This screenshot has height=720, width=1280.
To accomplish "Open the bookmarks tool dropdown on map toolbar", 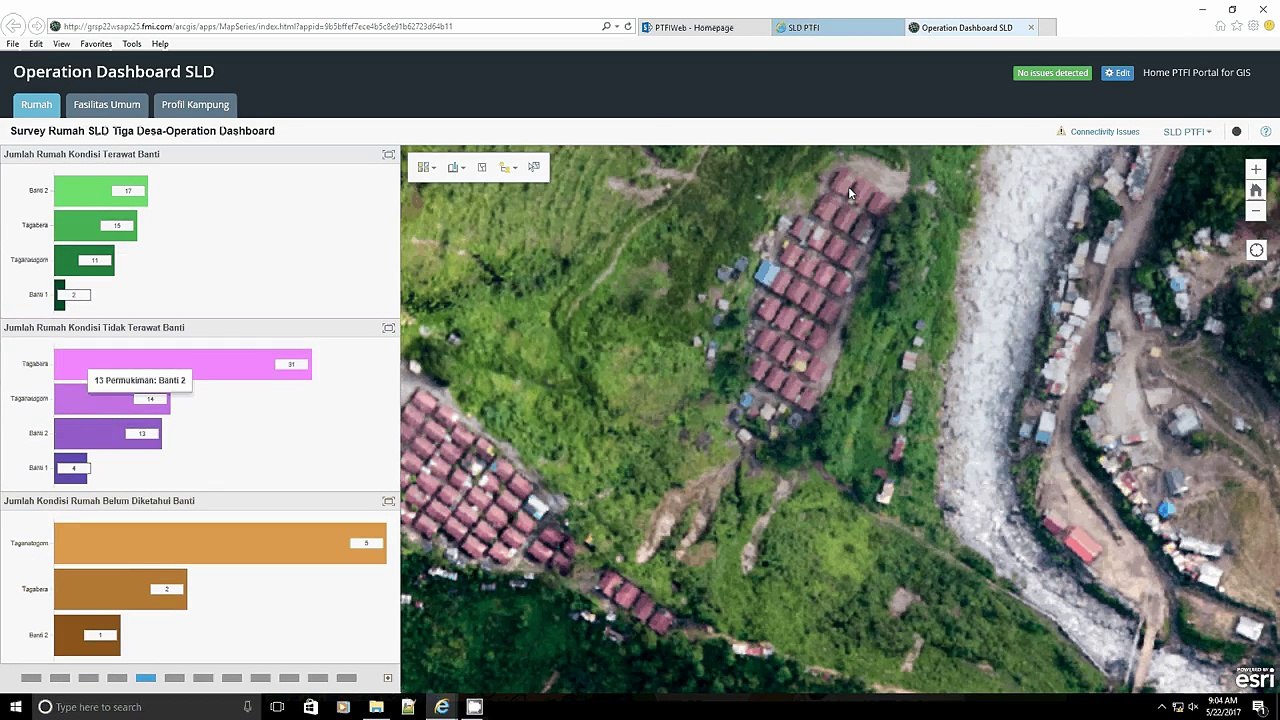I will [x=455, y=167].
